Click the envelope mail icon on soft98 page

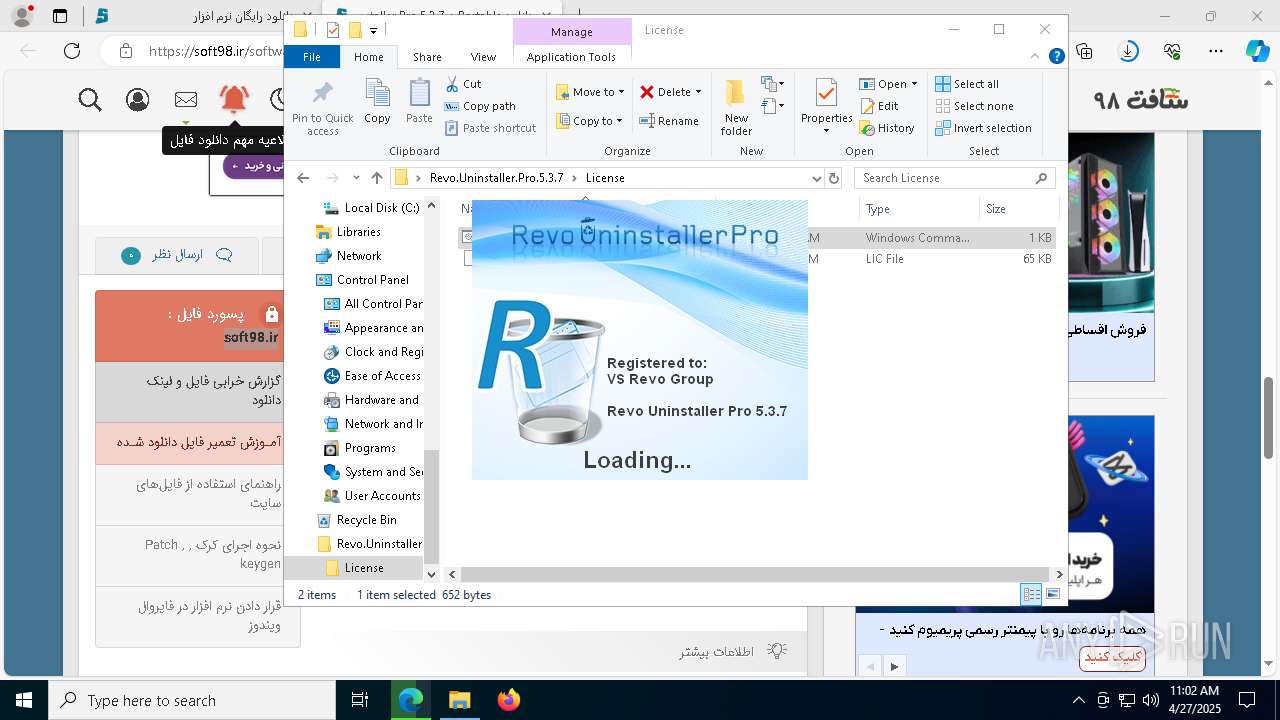click(186, 99)
